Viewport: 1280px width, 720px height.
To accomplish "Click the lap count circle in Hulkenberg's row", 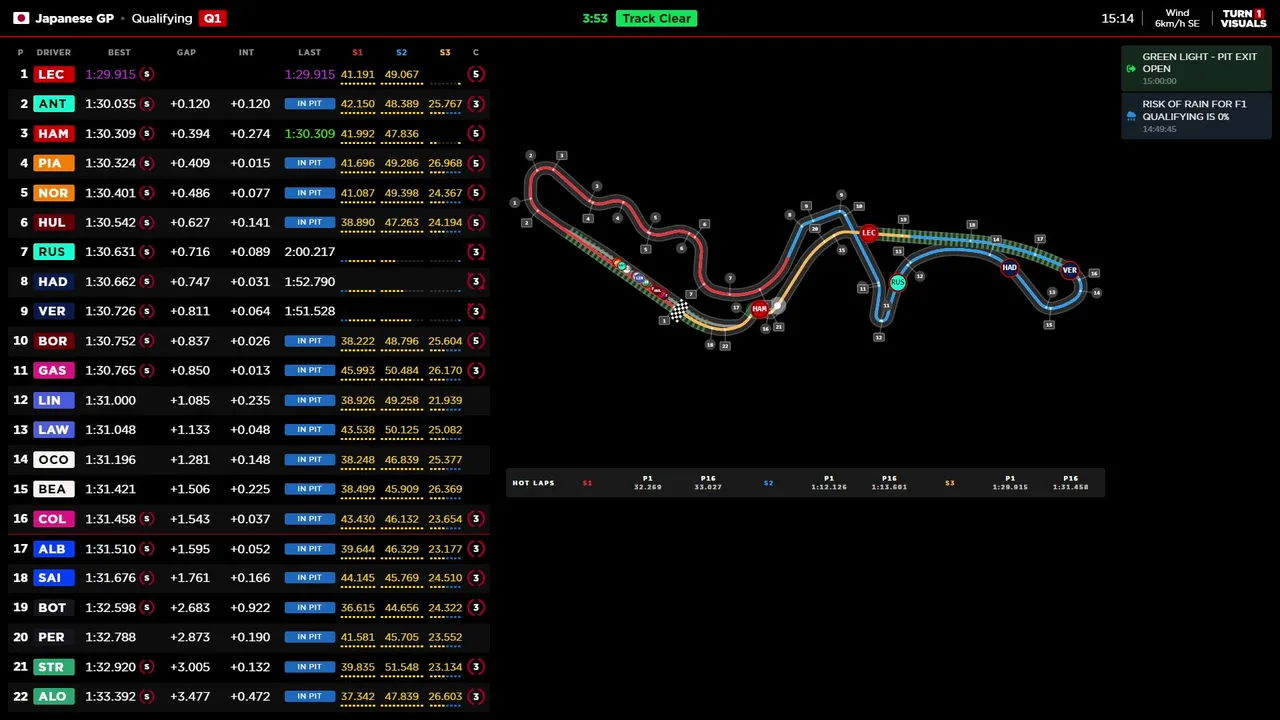I will 476,222.
